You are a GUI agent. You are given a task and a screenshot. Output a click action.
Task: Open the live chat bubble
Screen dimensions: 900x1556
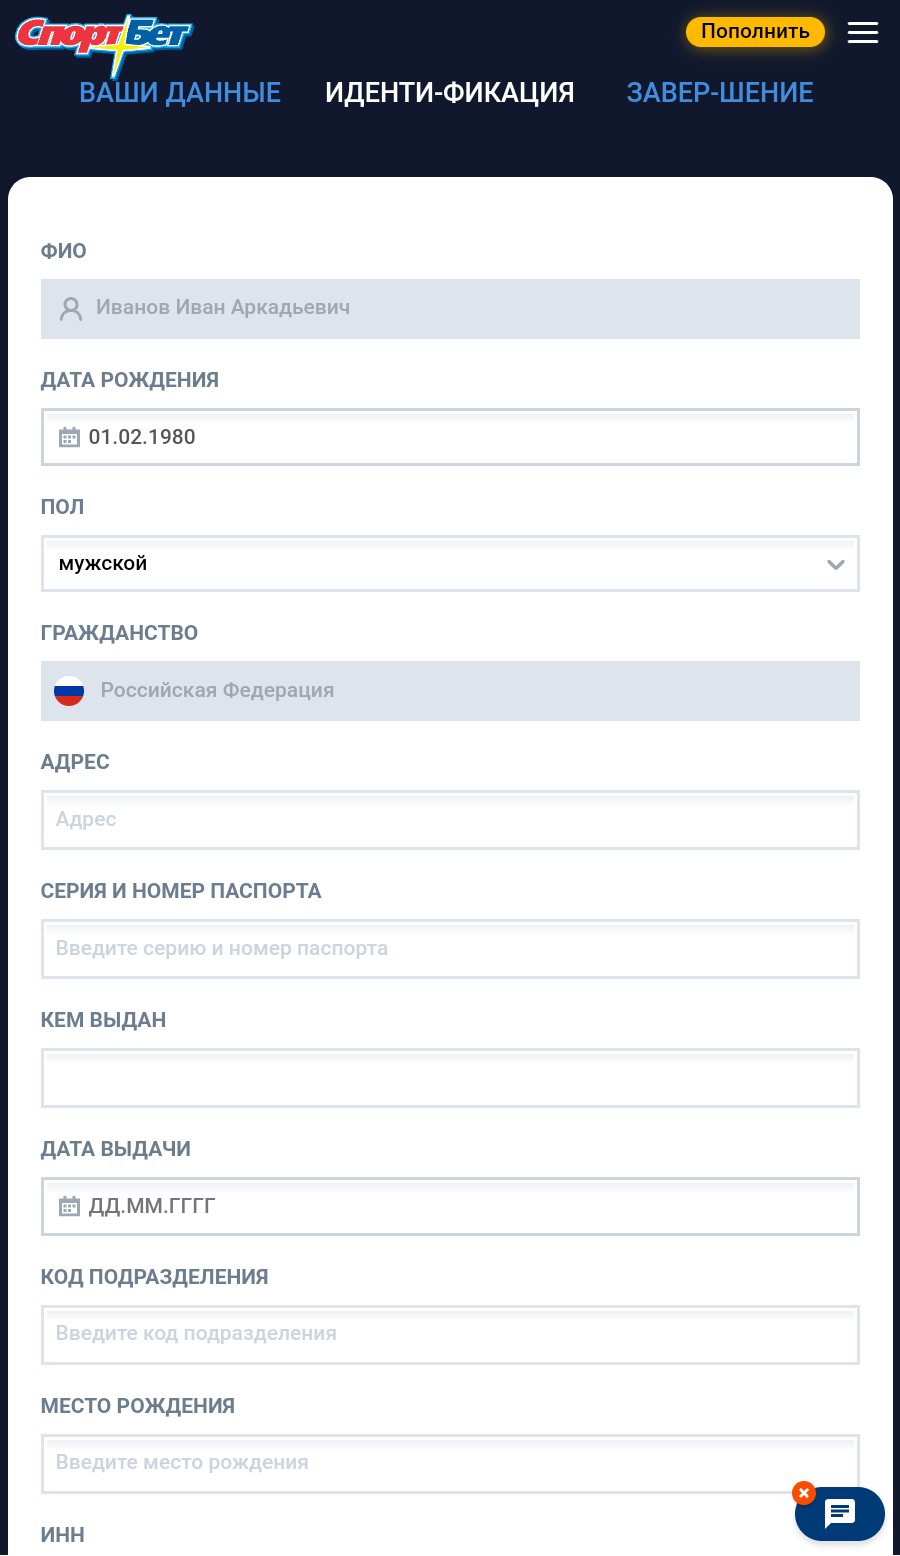click(840, 1514)
